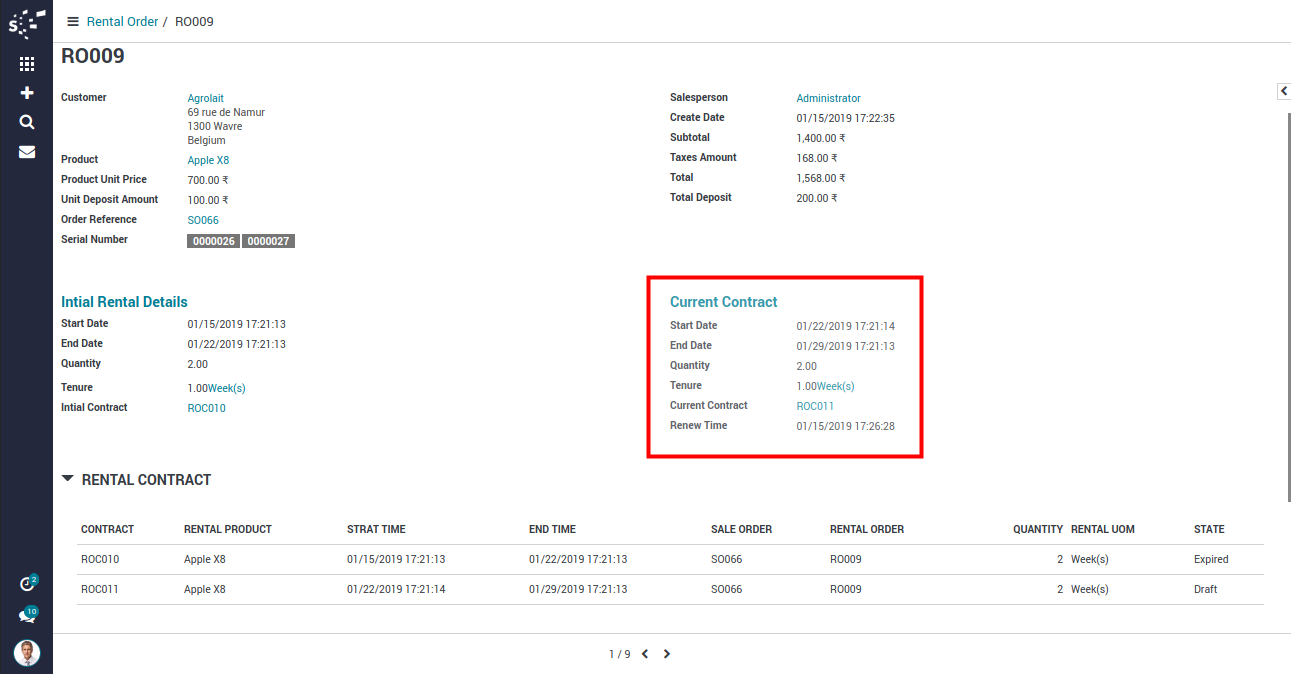Open search from the sidebar magnifier
Viewport: 1291px width, 674px height.
point(27,122)
